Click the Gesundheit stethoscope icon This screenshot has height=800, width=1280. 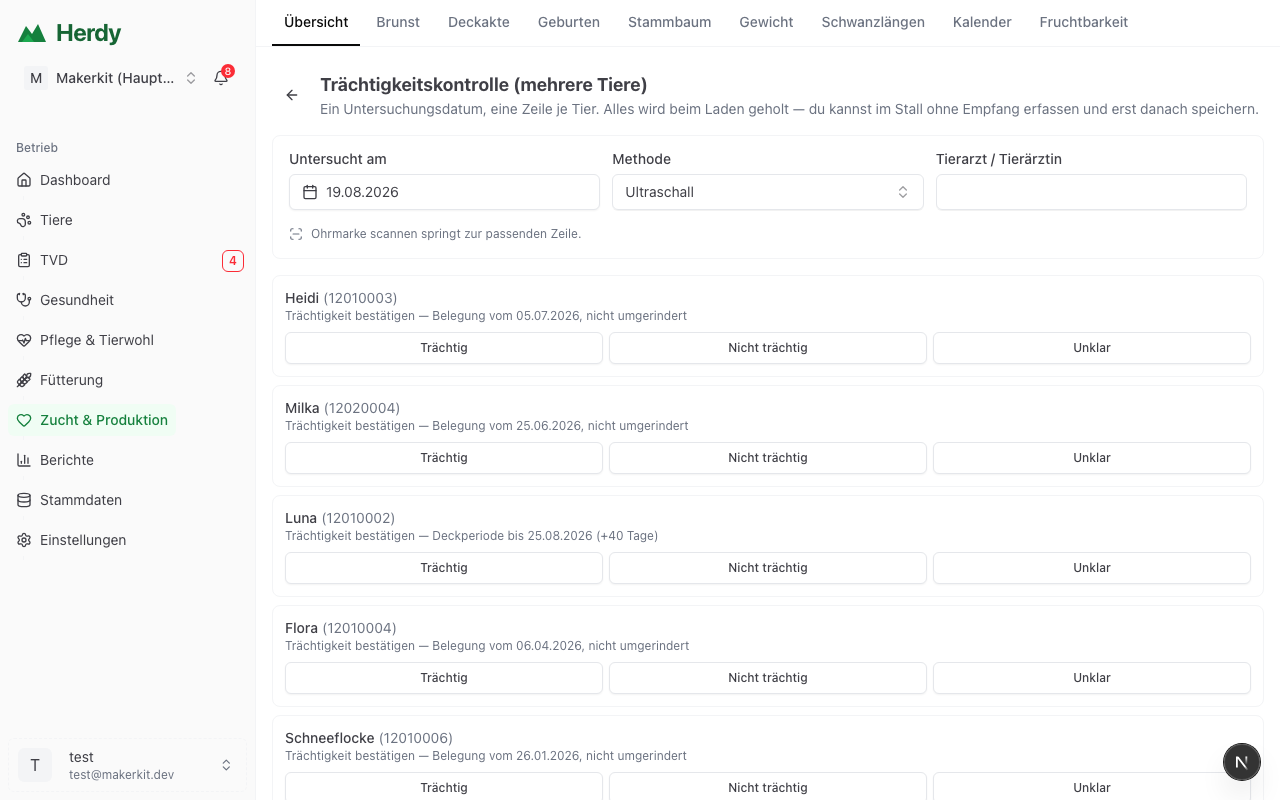[24, 300]
